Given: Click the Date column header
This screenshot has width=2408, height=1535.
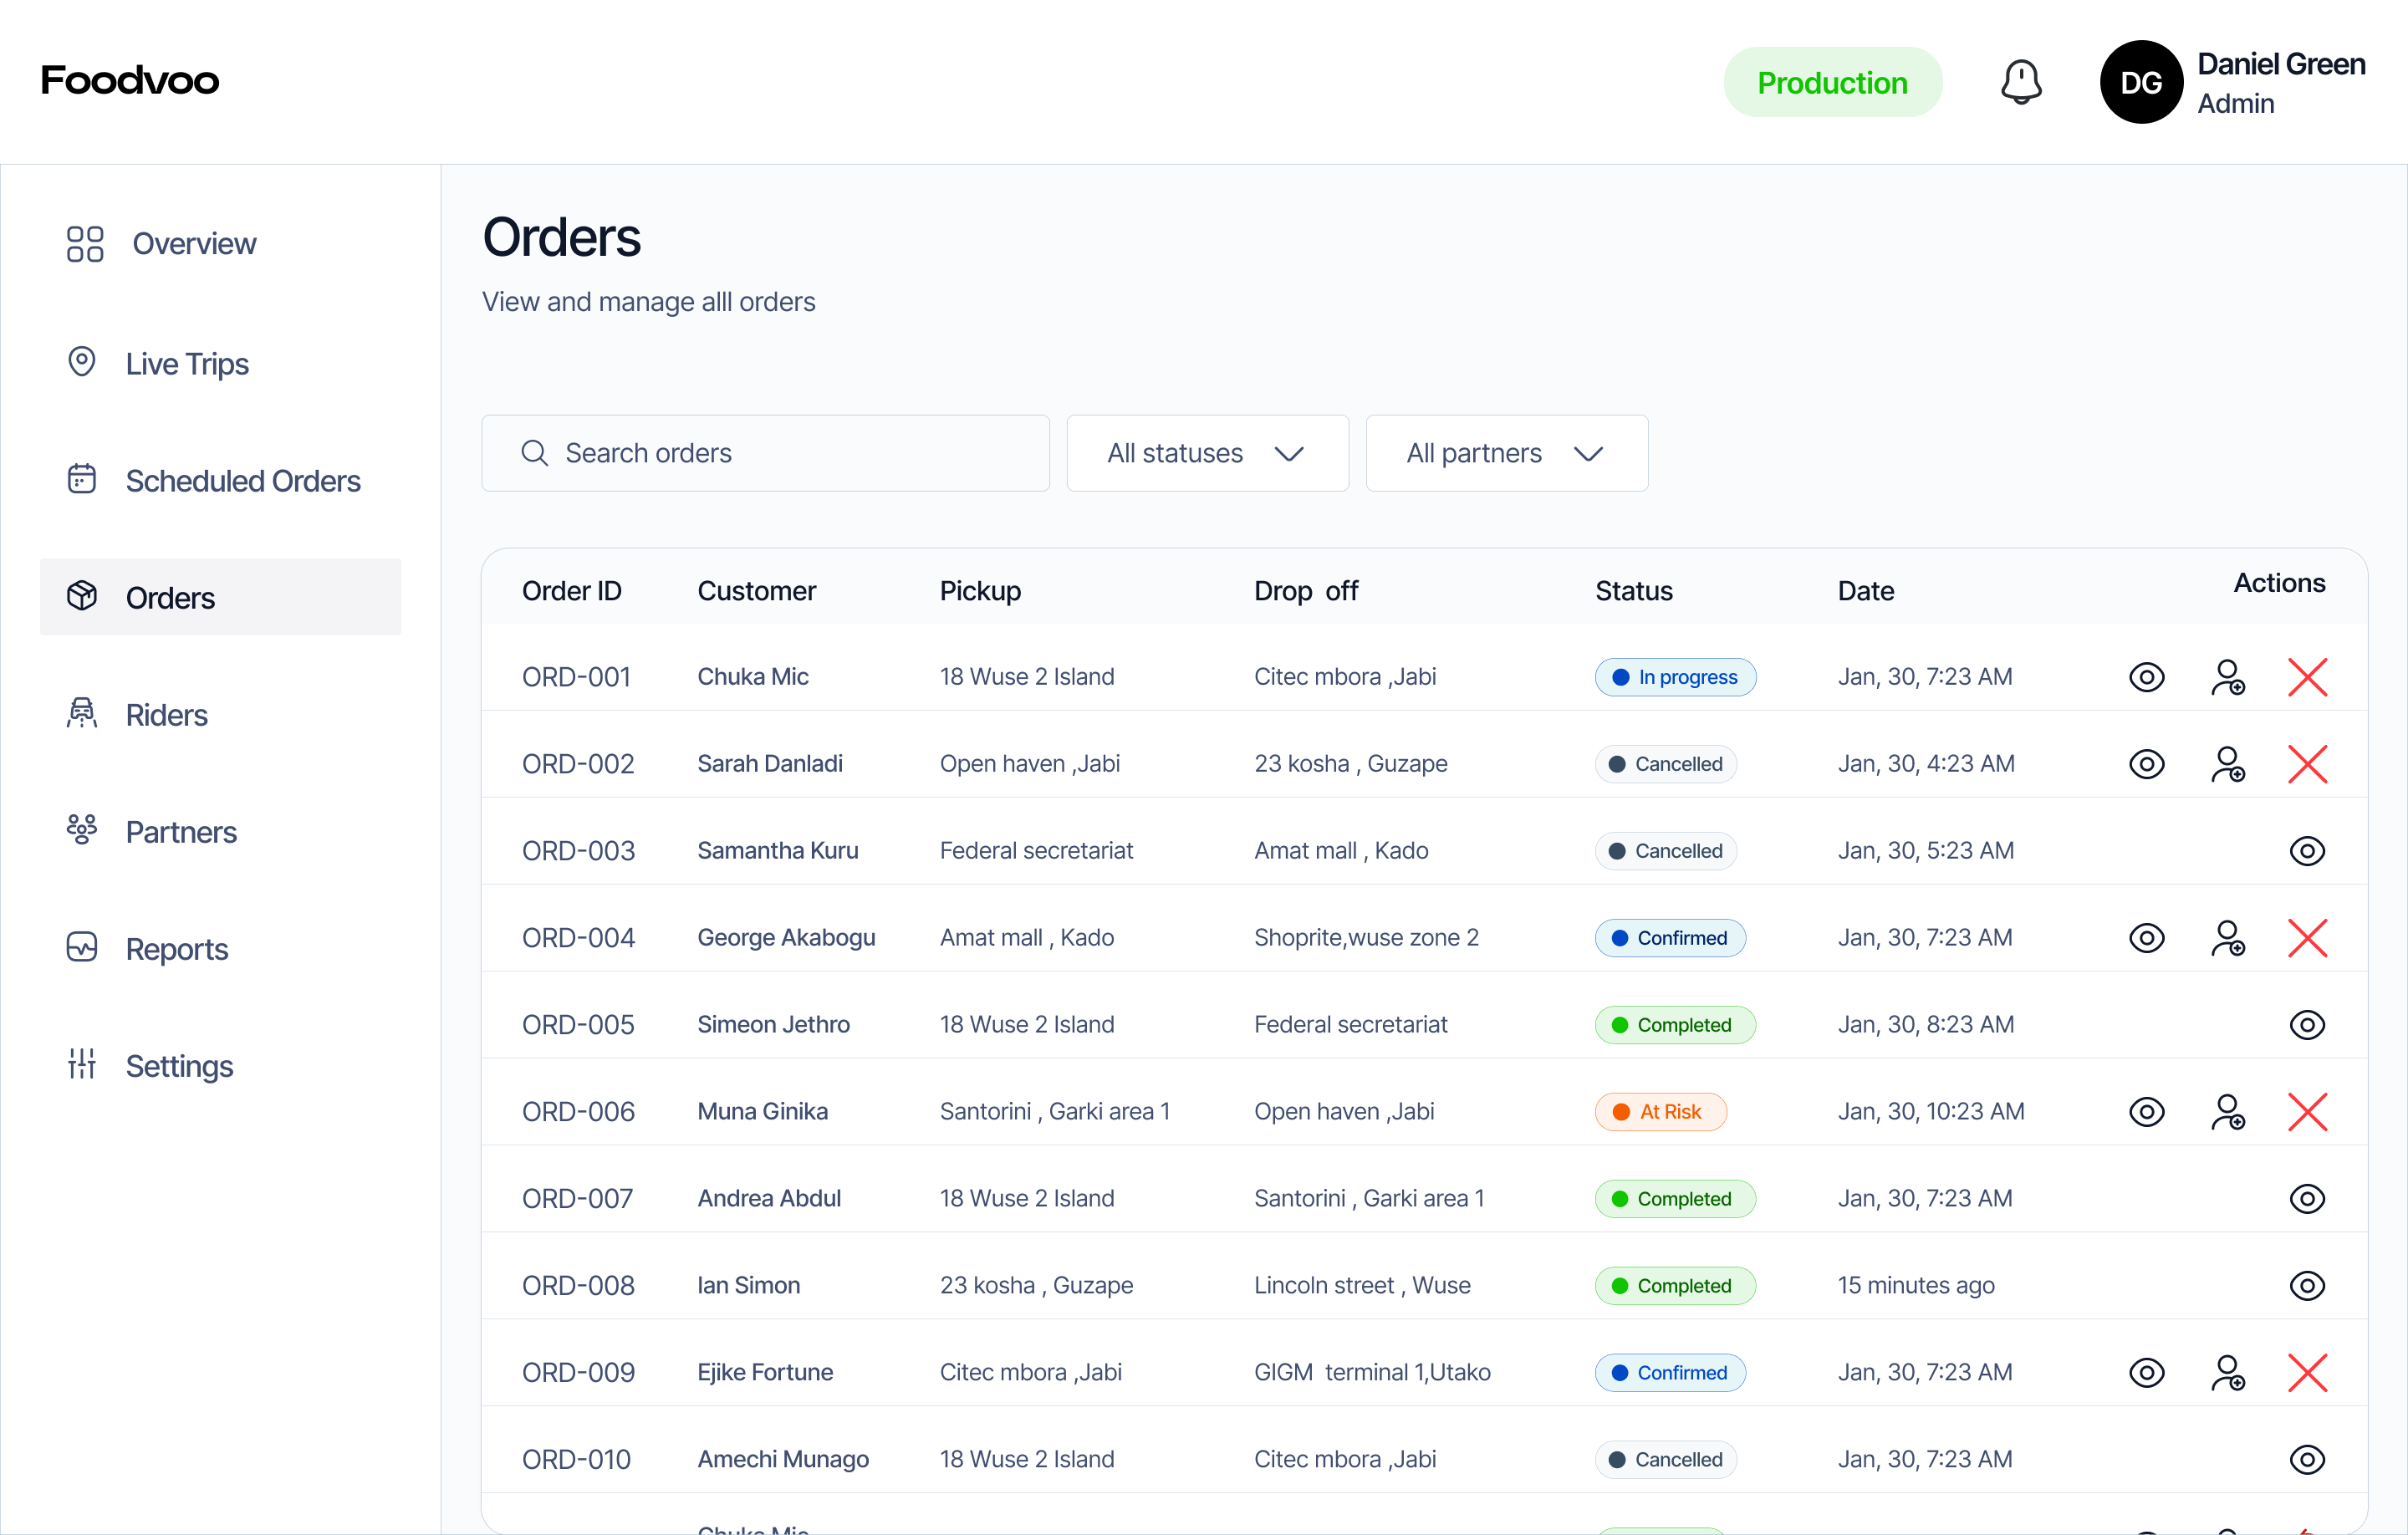Looking at the screenshot, I should (1866, 591).
